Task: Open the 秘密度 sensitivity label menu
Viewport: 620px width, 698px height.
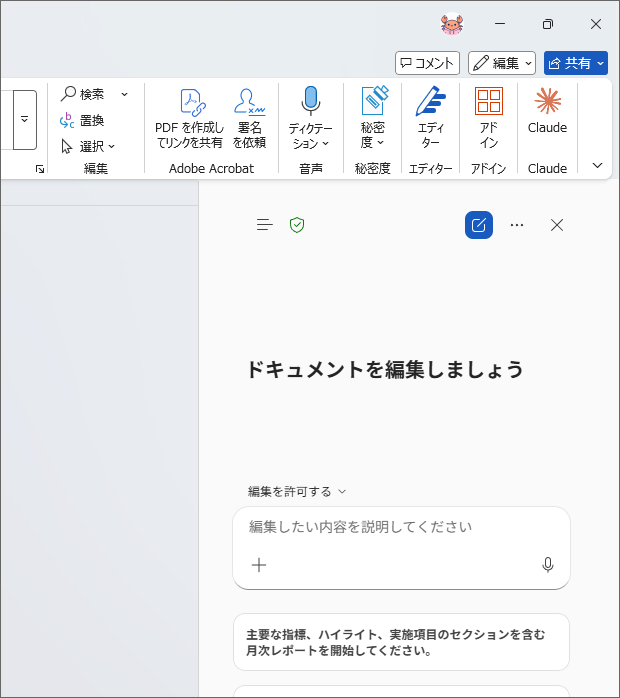Action: pos(372,118)
